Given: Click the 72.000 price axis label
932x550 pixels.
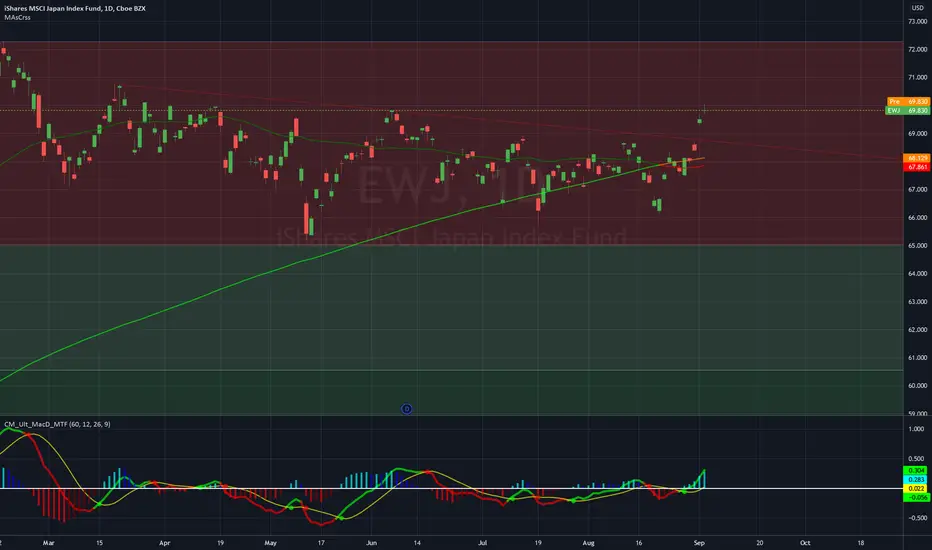Looking at the screenshot, I should click(918, 49).
